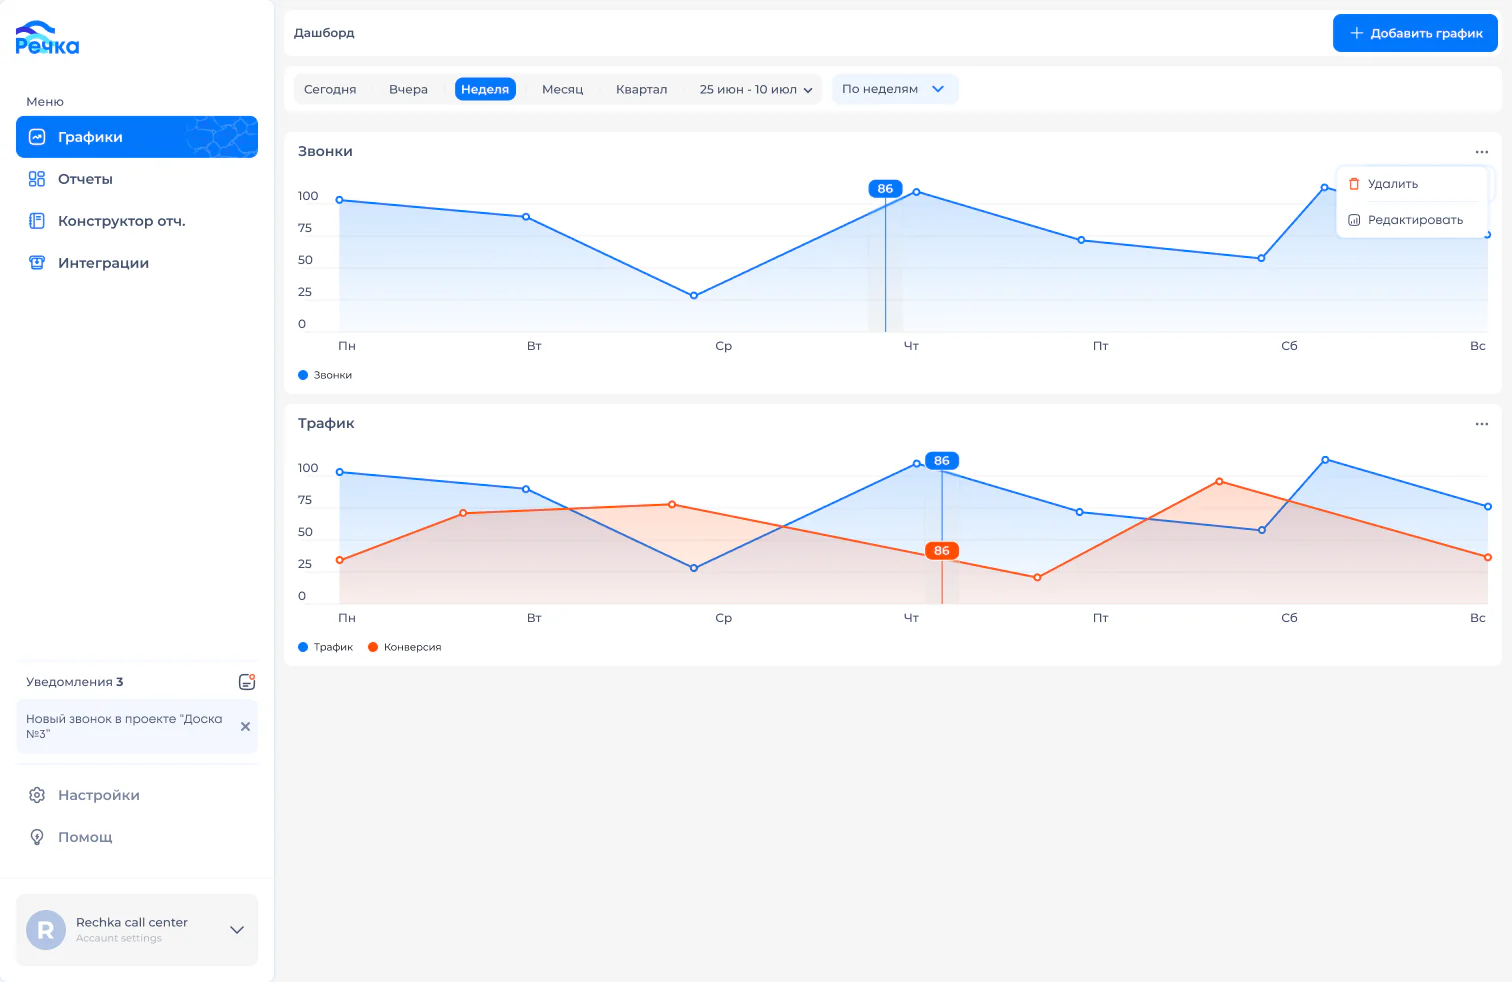Toggle Конверсия legend series
1512x982 pixels.
pos(405,647)
